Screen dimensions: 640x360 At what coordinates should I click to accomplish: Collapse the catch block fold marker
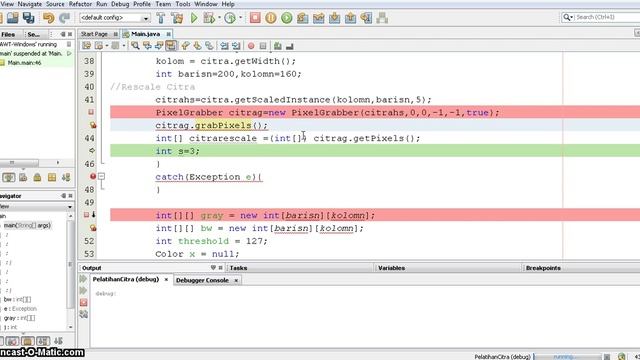101,176
